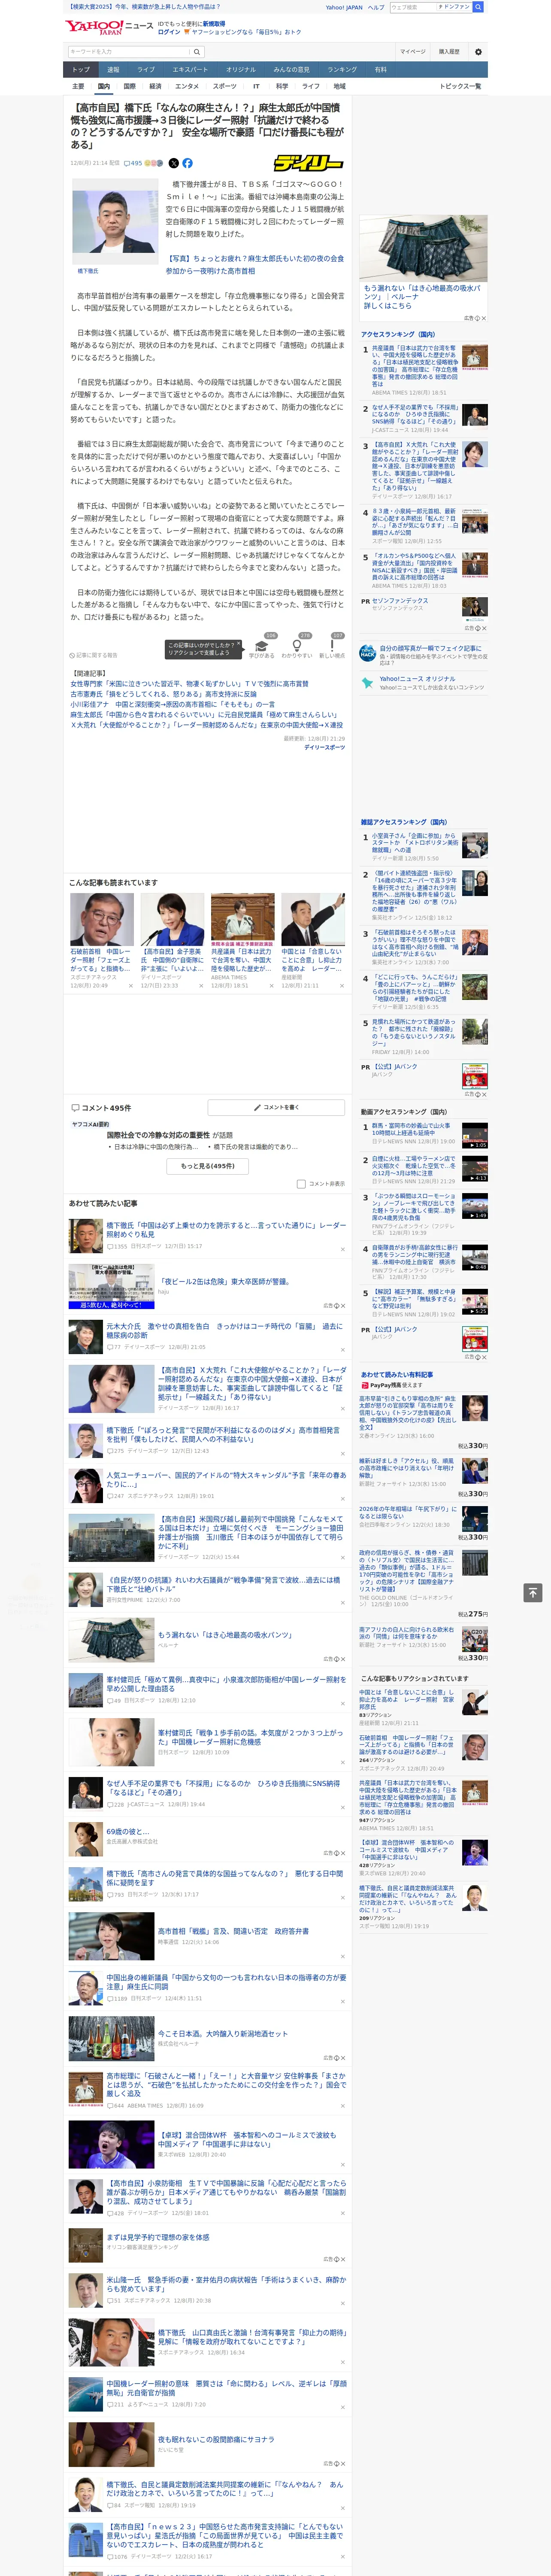
Task: Open the トップ navigation tab
Action: [x=81, y=70]
